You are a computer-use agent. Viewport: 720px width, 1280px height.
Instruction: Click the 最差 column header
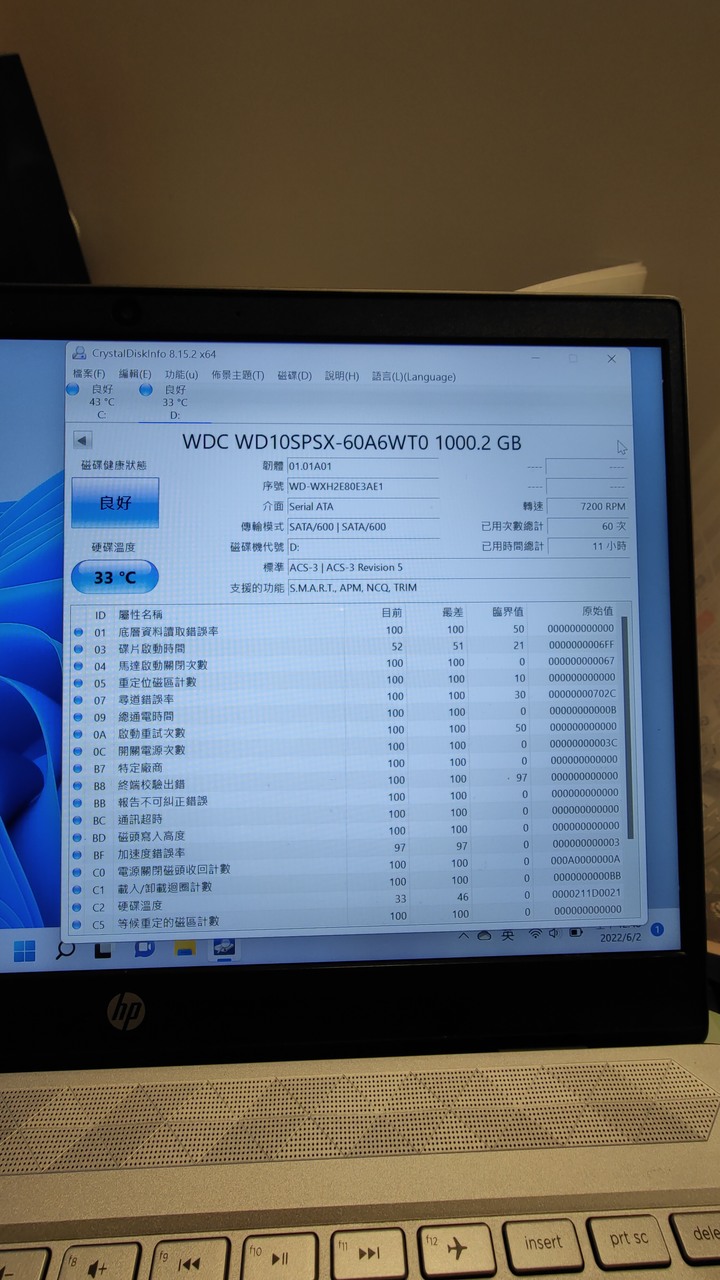coord(453,611)
